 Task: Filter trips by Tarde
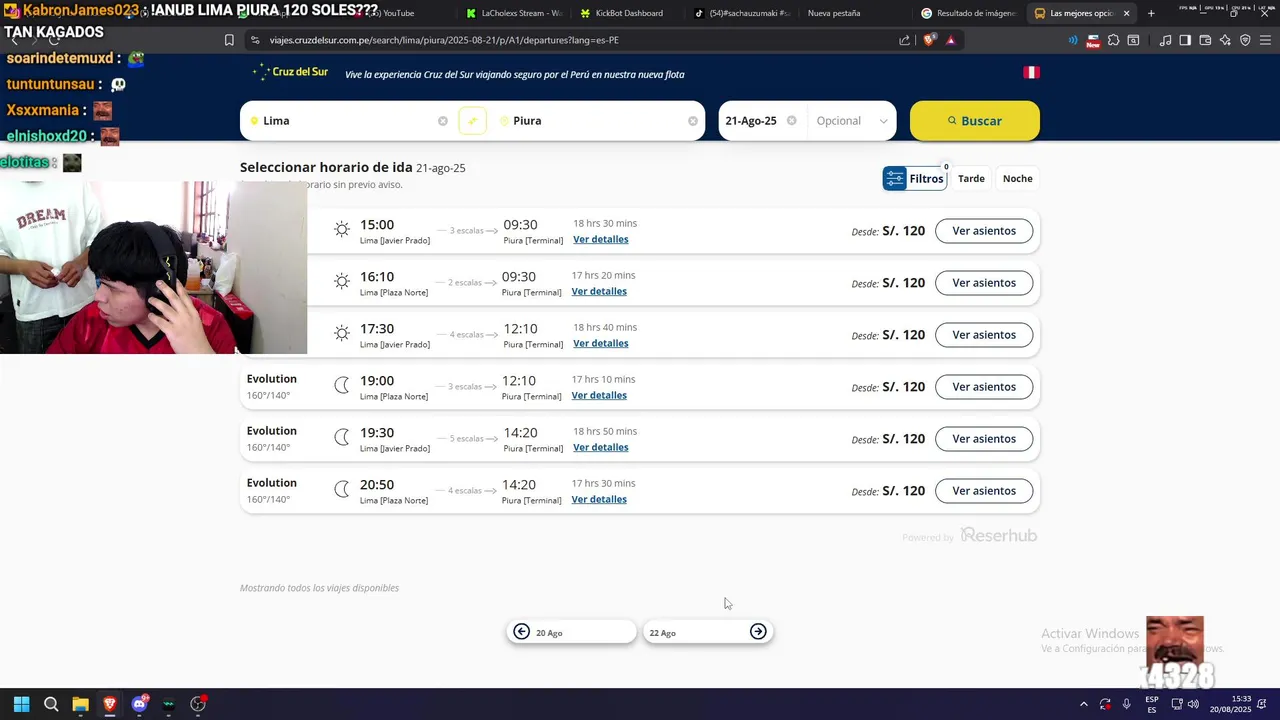click(971, 179)
